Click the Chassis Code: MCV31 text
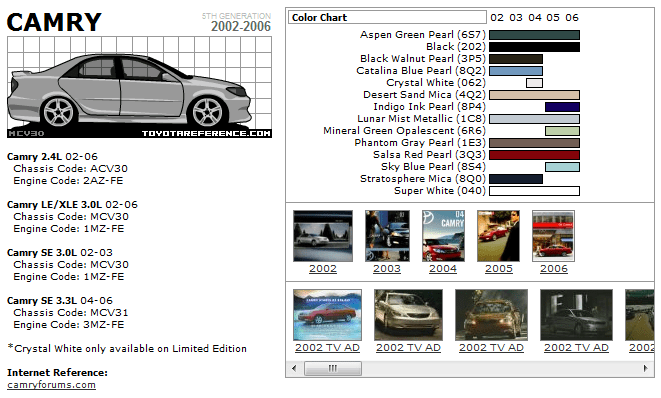The height and width of the screenshot is (398, 661). point(71,312)
